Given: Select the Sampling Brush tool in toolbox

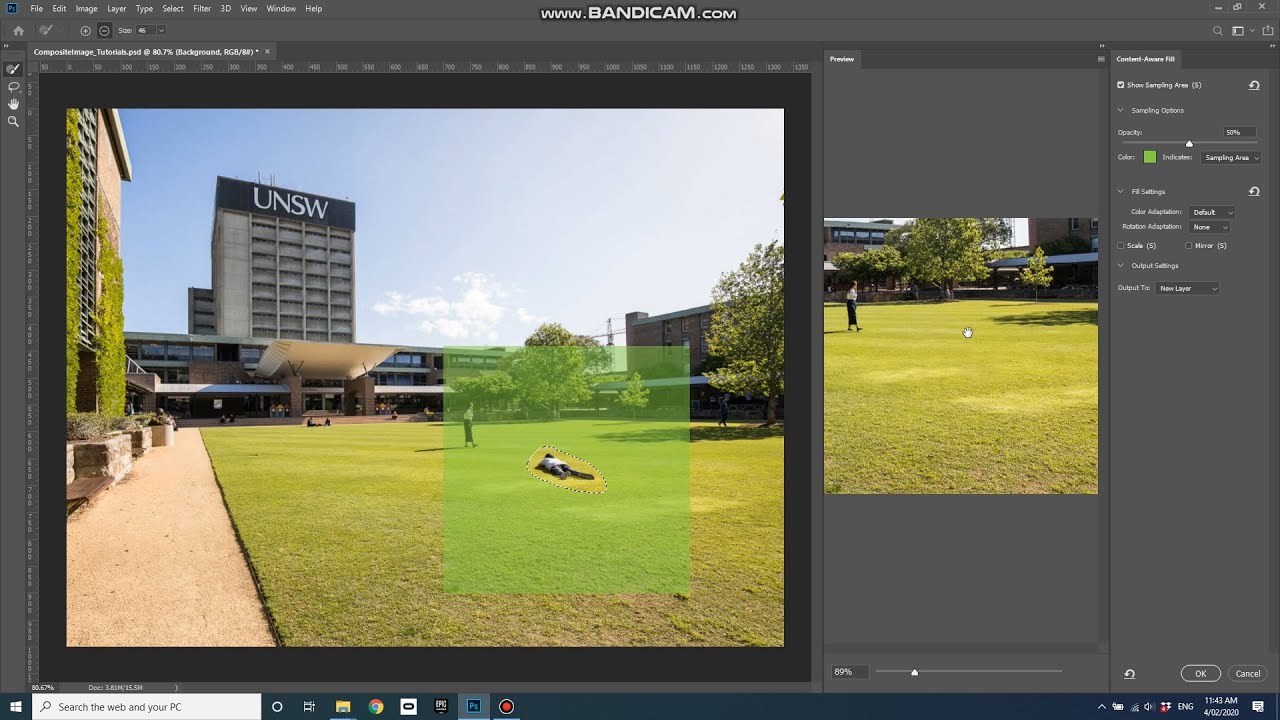Looking at the screenshot, I should (13, 70).
